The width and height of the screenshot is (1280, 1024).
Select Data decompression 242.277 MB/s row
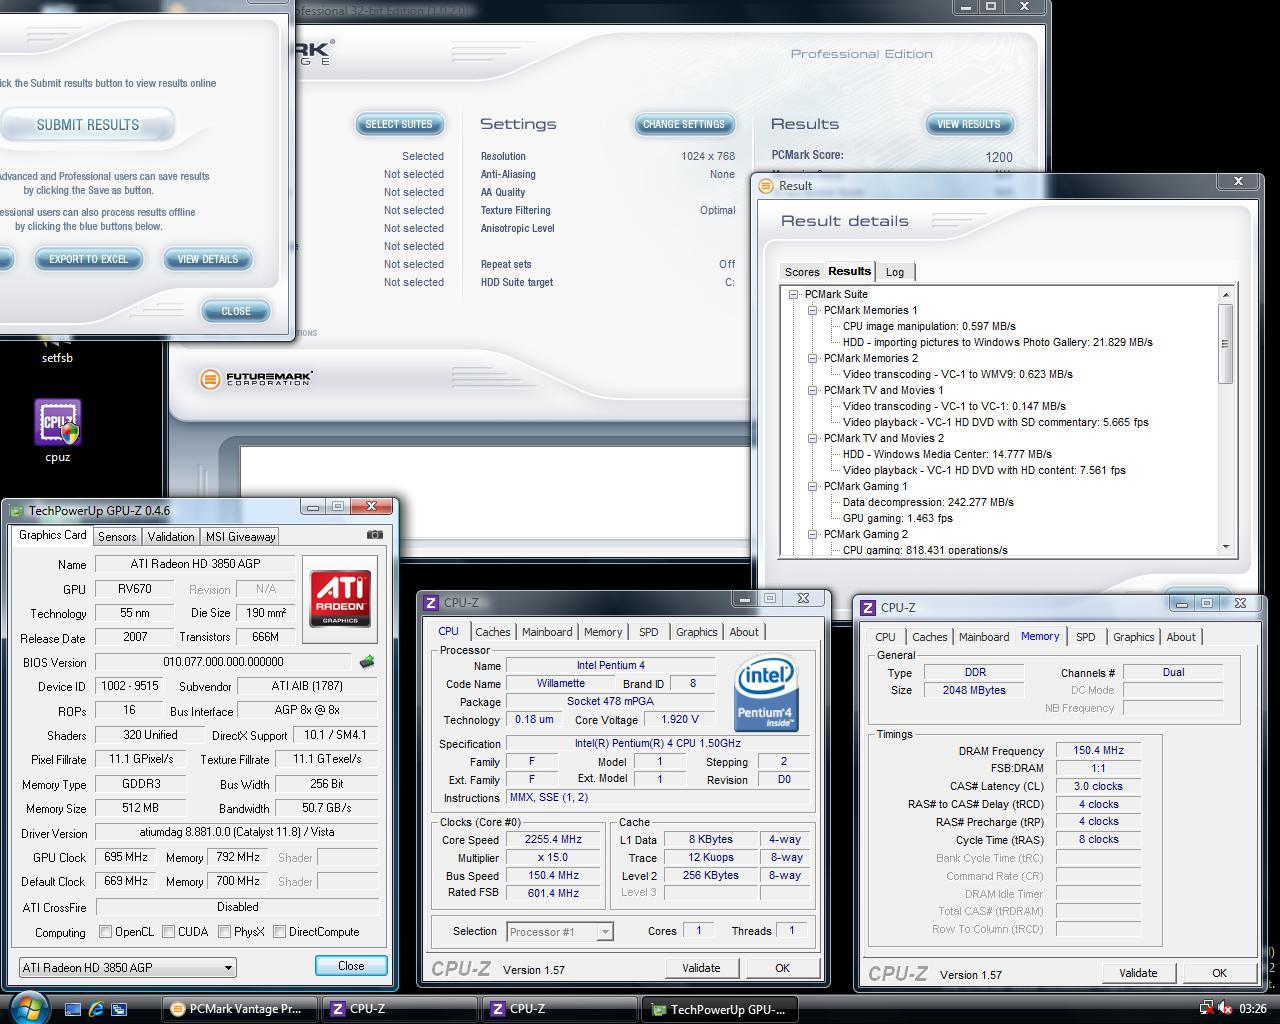[928, 502]
